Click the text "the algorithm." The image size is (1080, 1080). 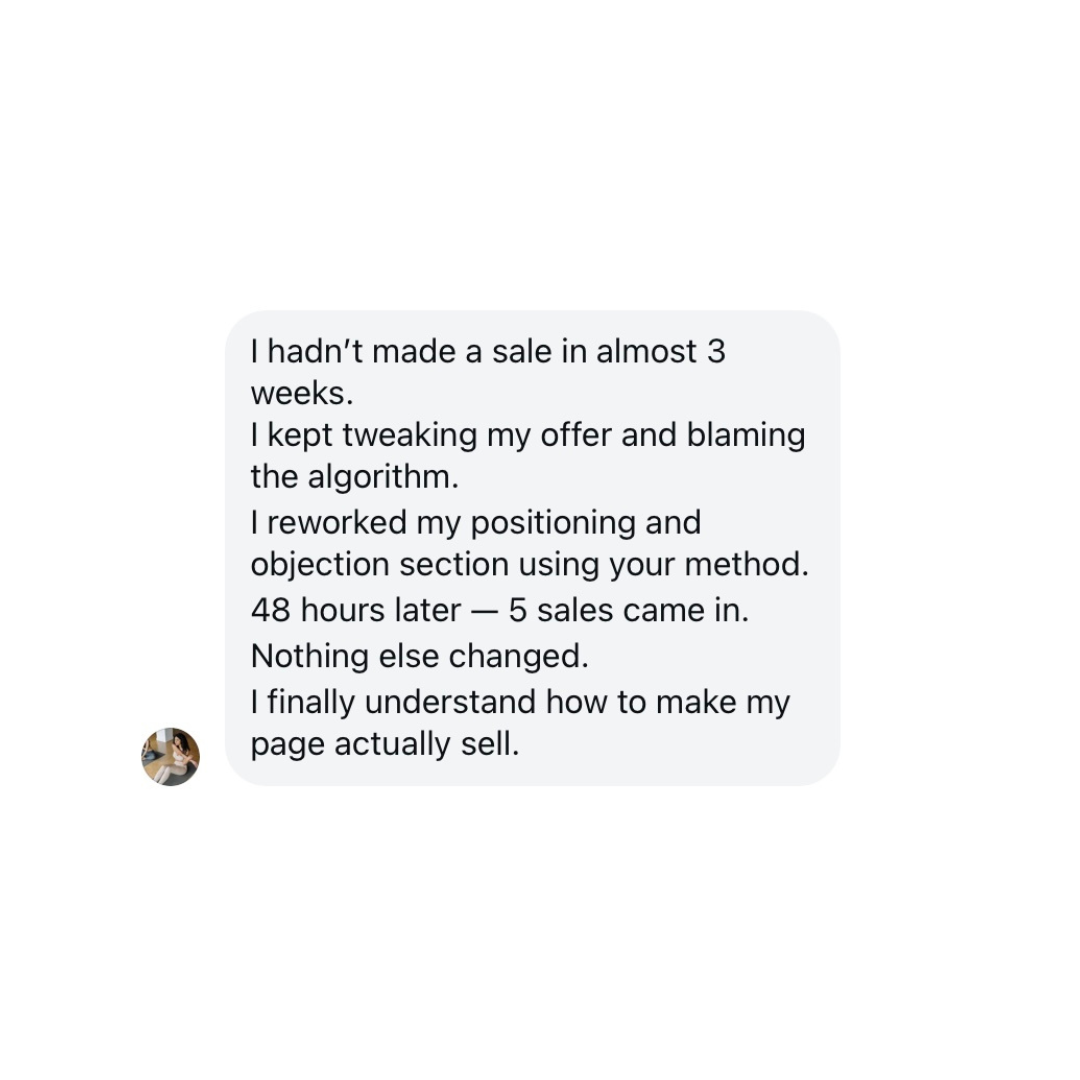354,477
